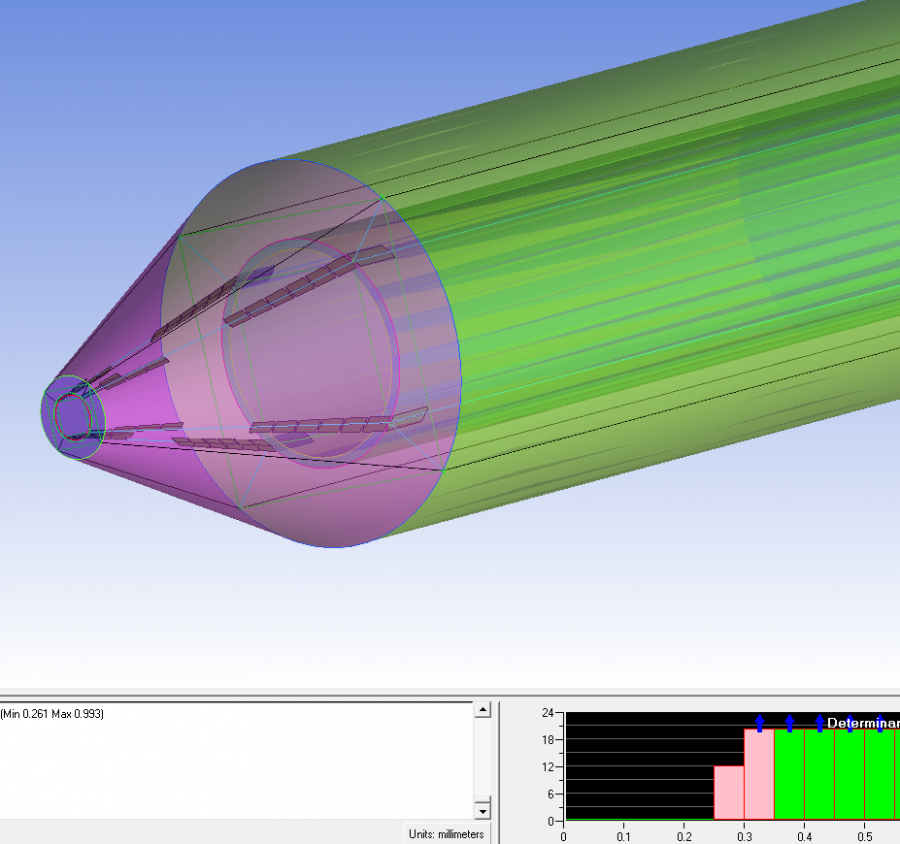Select the pink histogram bar at 0.25–0.3
The width and height of the screenshot is (900, 844).
click(x=729, y=793)
